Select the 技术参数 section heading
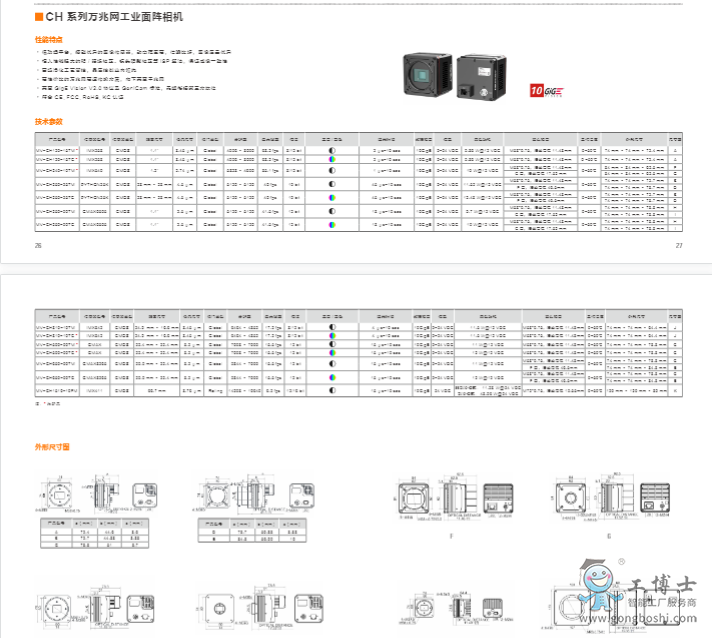 tap(48, 121)
